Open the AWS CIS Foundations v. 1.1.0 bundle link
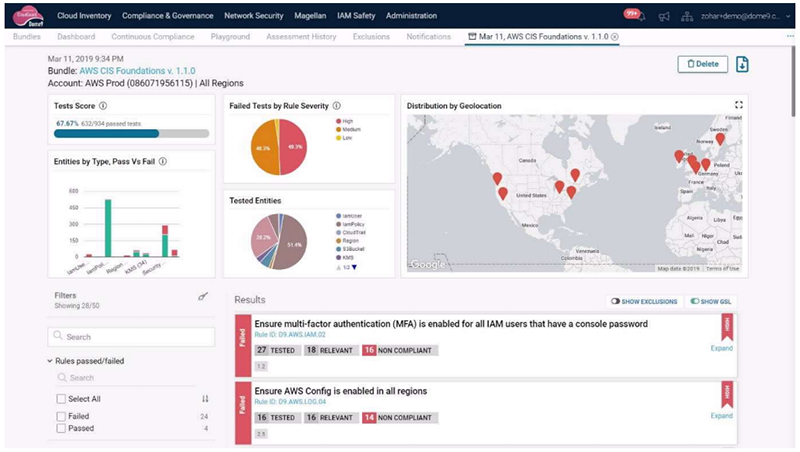 (x=137, y=71)
